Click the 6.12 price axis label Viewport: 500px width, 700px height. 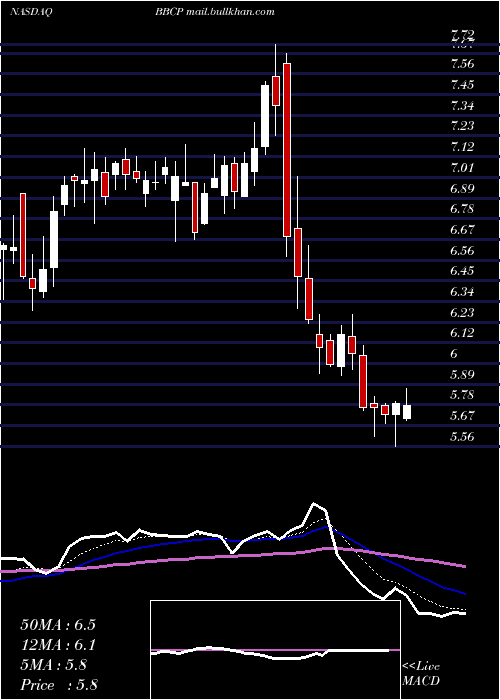pyautogui.click(x=462, y=333)
